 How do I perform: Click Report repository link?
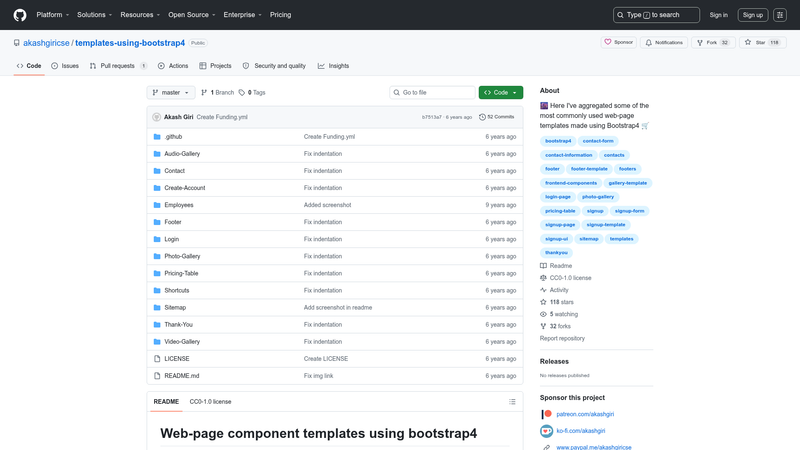point(562,338)
